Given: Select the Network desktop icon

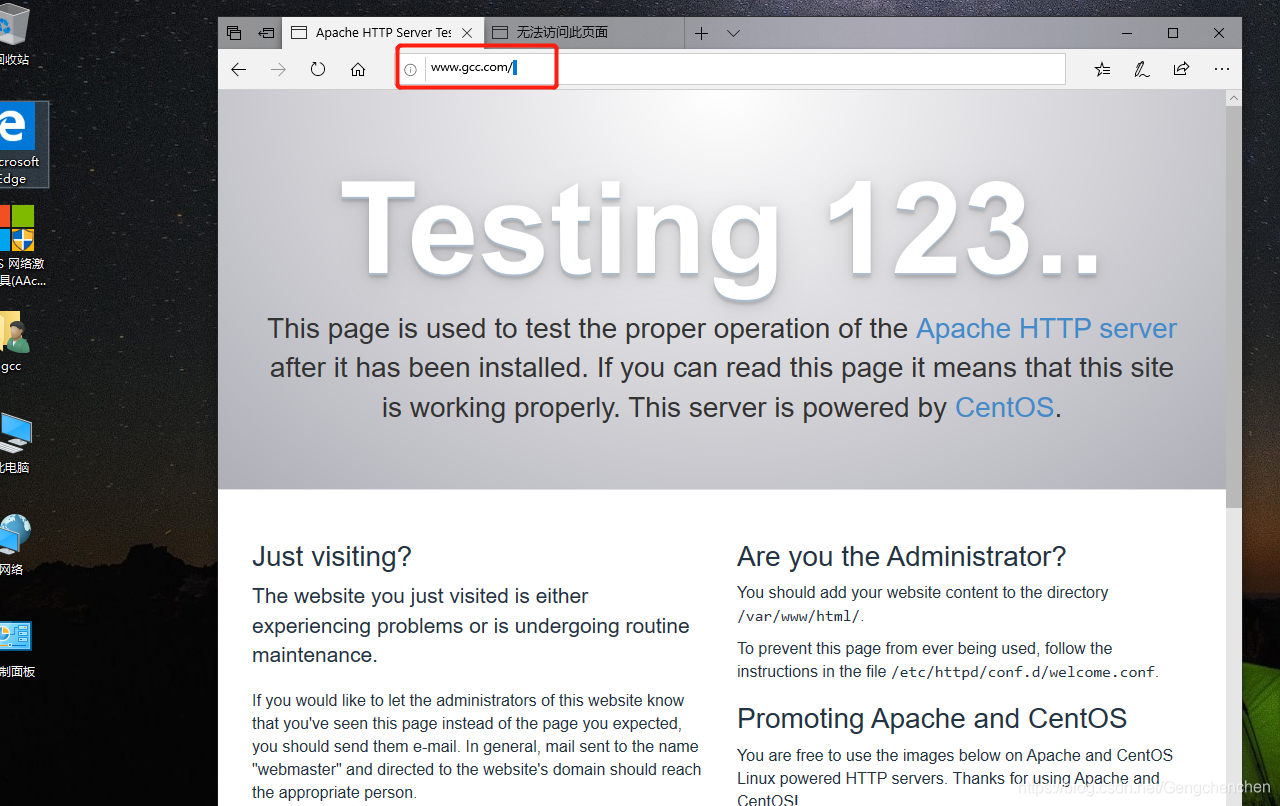Looking at the screenshot, I should coord(14,546).
